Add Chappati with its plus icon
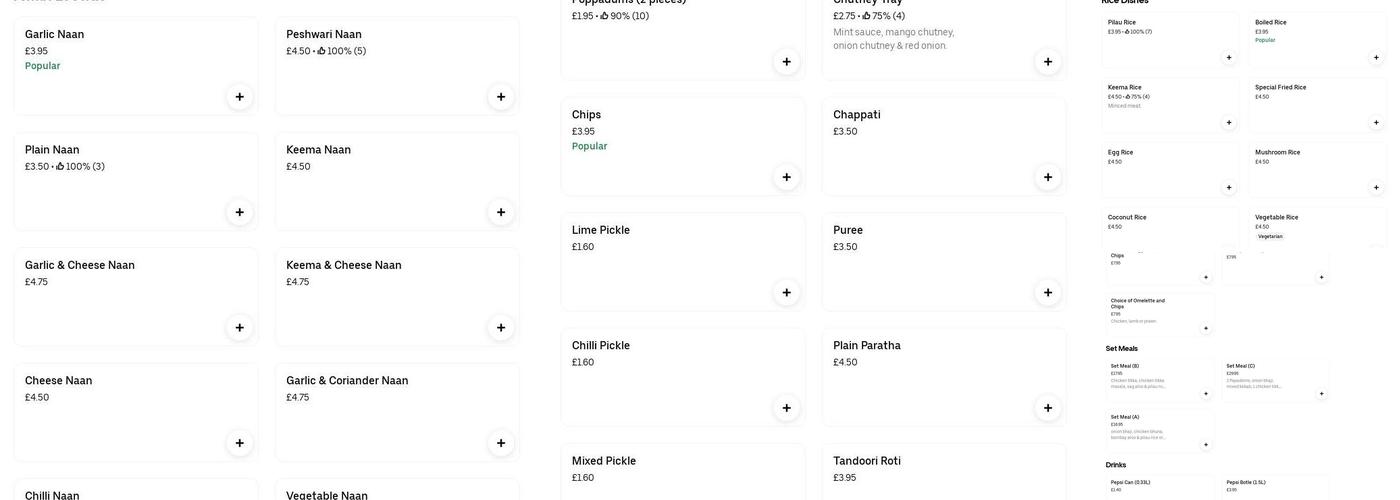Viewport: 1400px width, 500px height. pos(1048,177)
